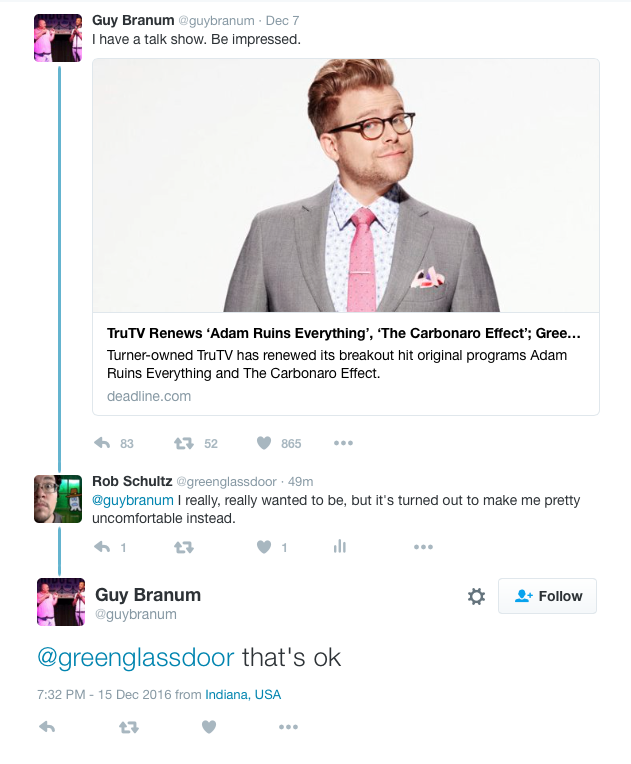
Task: Open the gear settings menu beside Follow
Action: coord(476,596)
